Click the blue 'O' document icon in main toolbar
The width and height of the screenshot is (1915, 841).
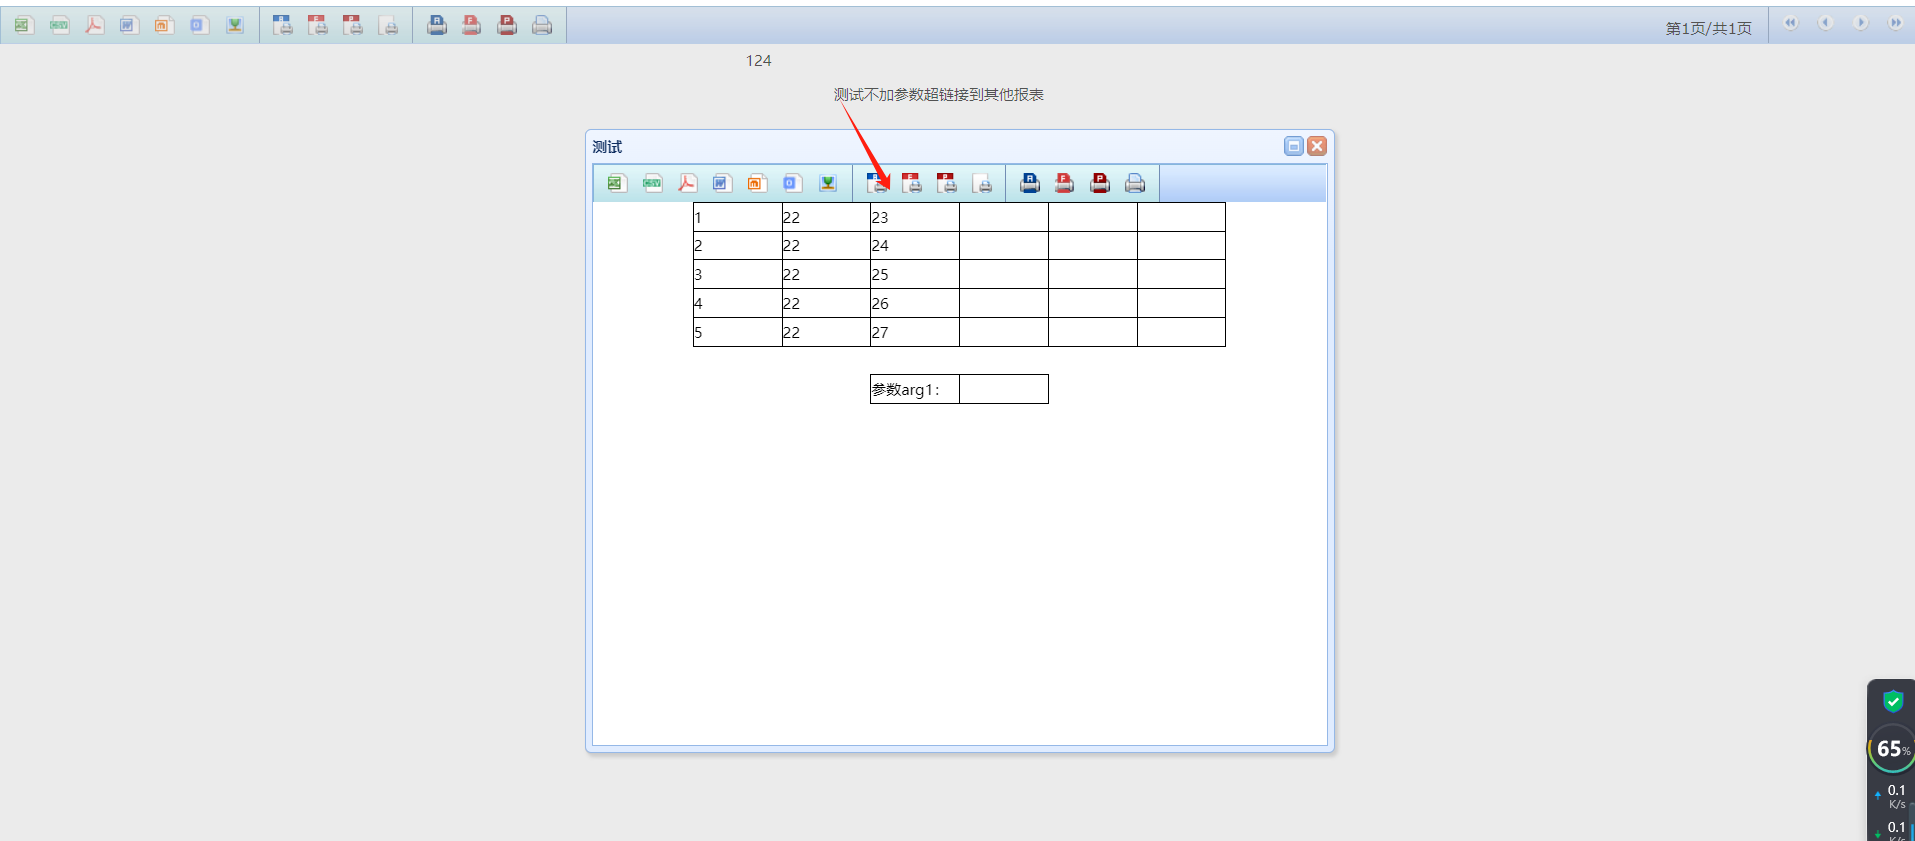point(200,25)
